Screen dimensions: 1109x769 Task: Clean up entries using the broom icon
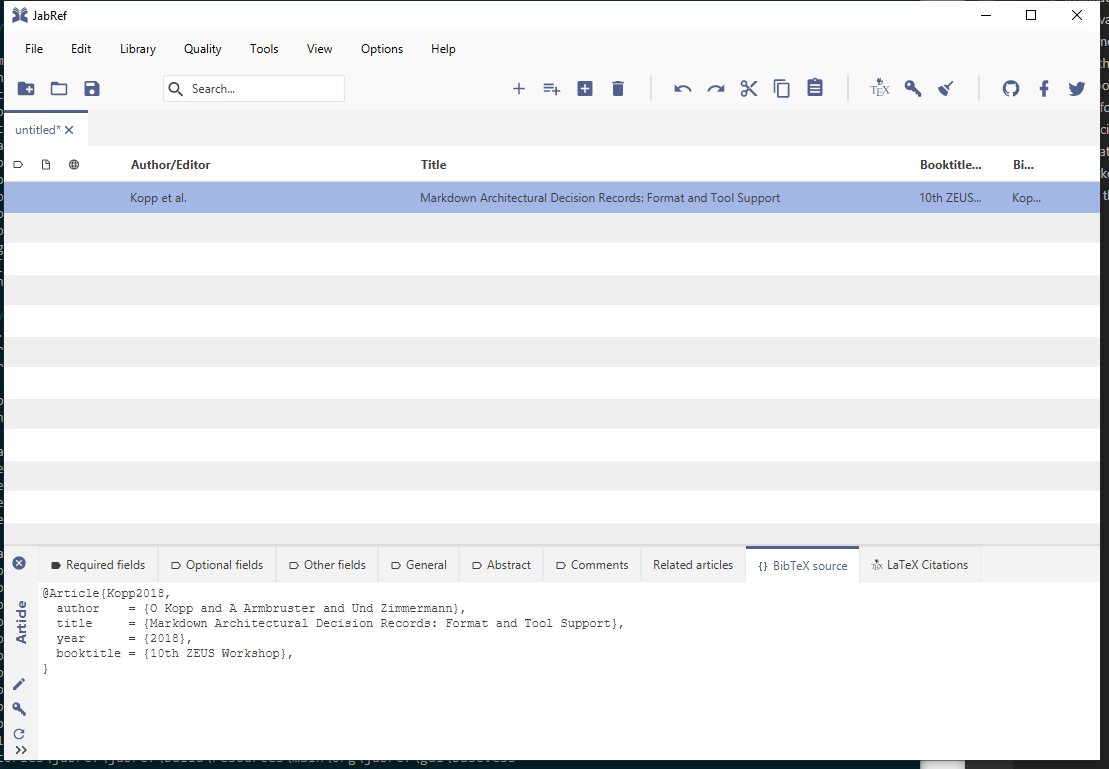coord(945,88)
